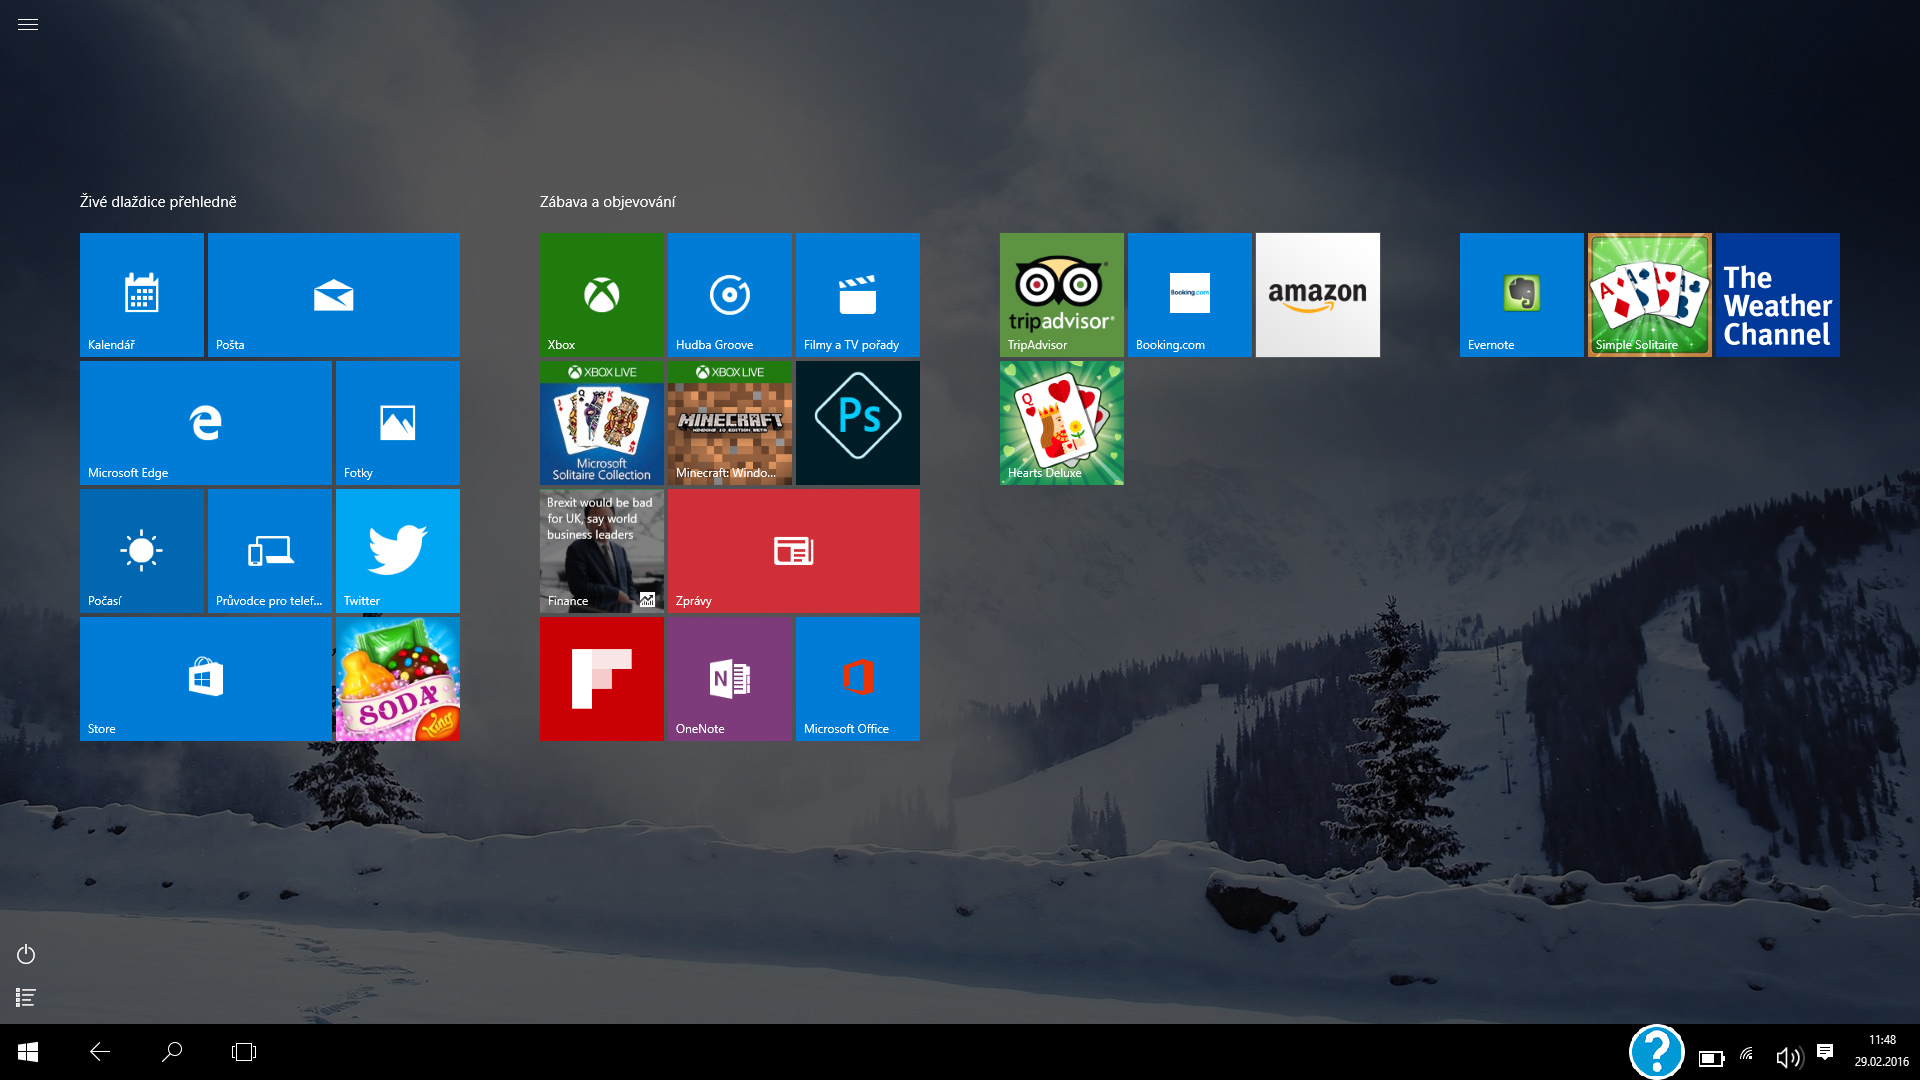Open the Booking.com app
Image resolution: width=1920 pixels, height=1080 pixels.
pyautogui.click(x=1189, y=295)
